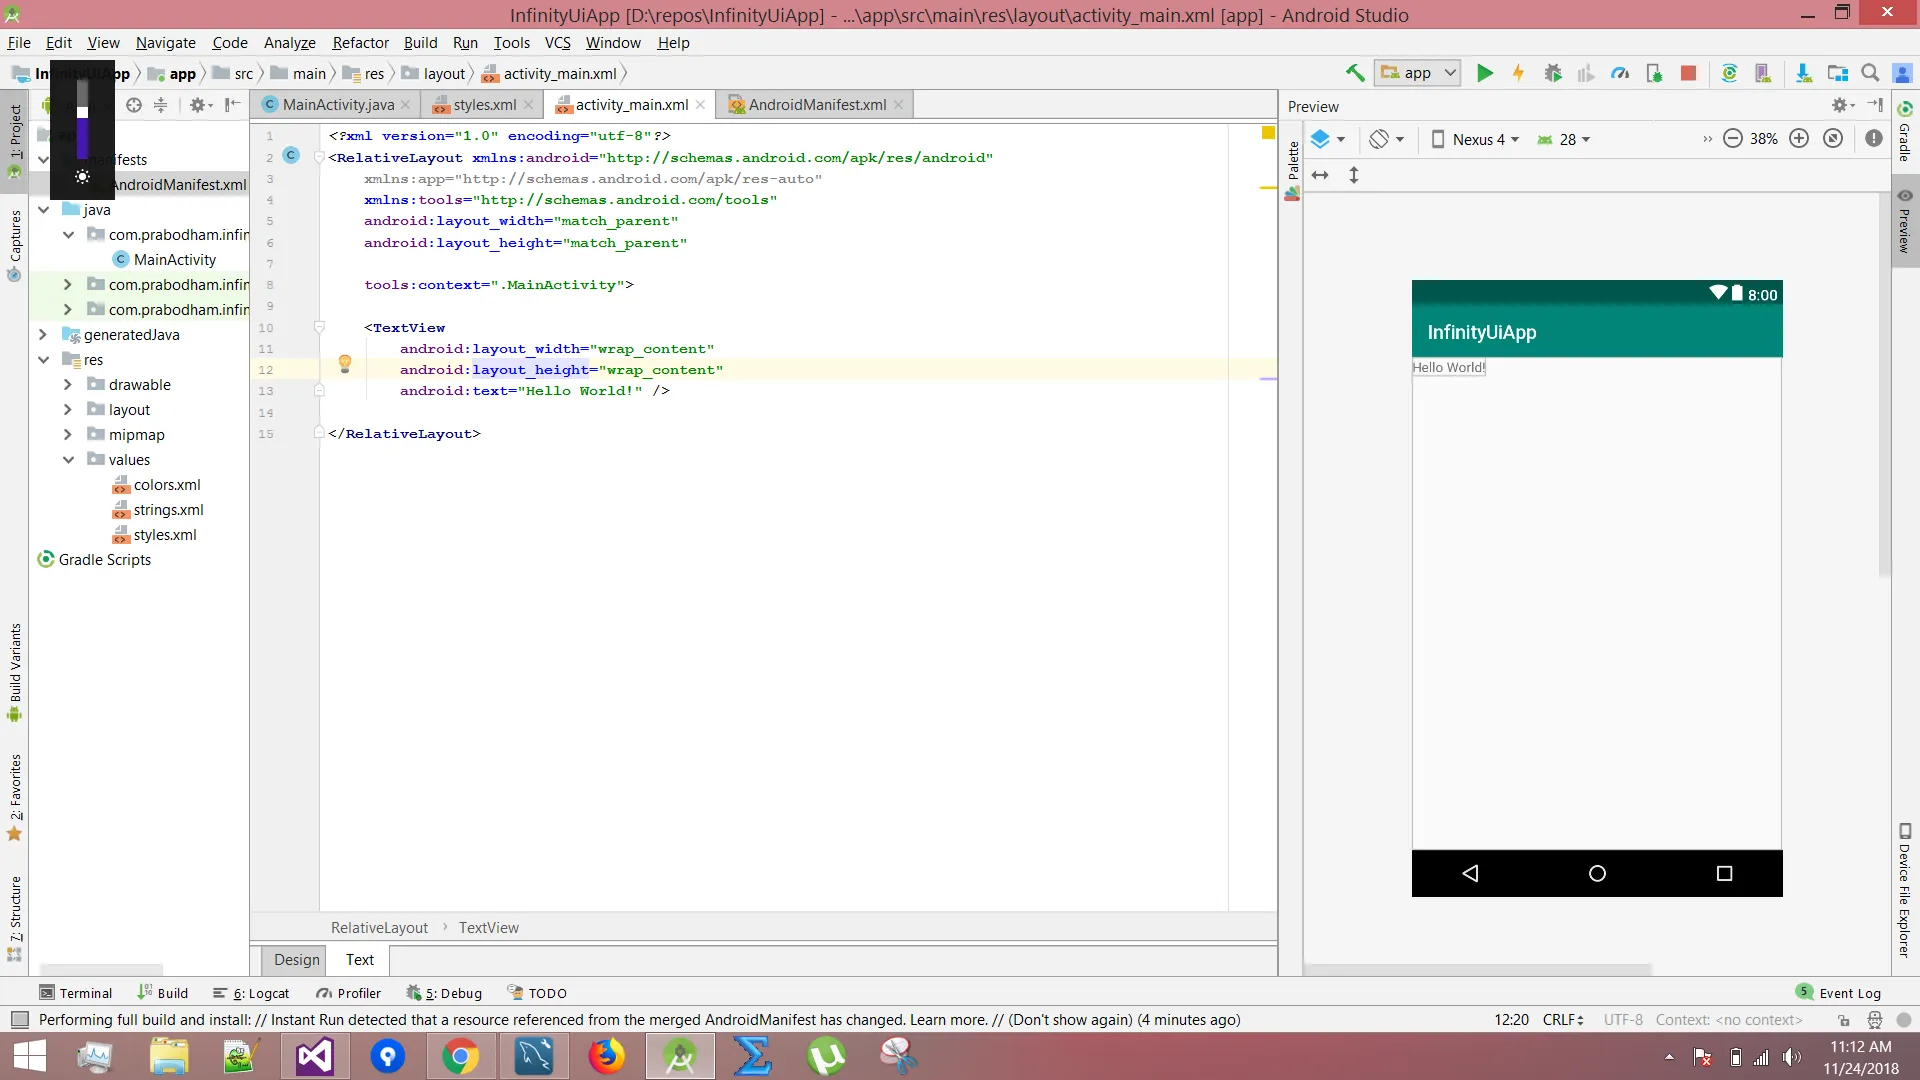Viewport: 1920px width, 1080px height.
Task: Zoom in on the layout preview
Action: pyautogui.click(x=1799, y=139)
